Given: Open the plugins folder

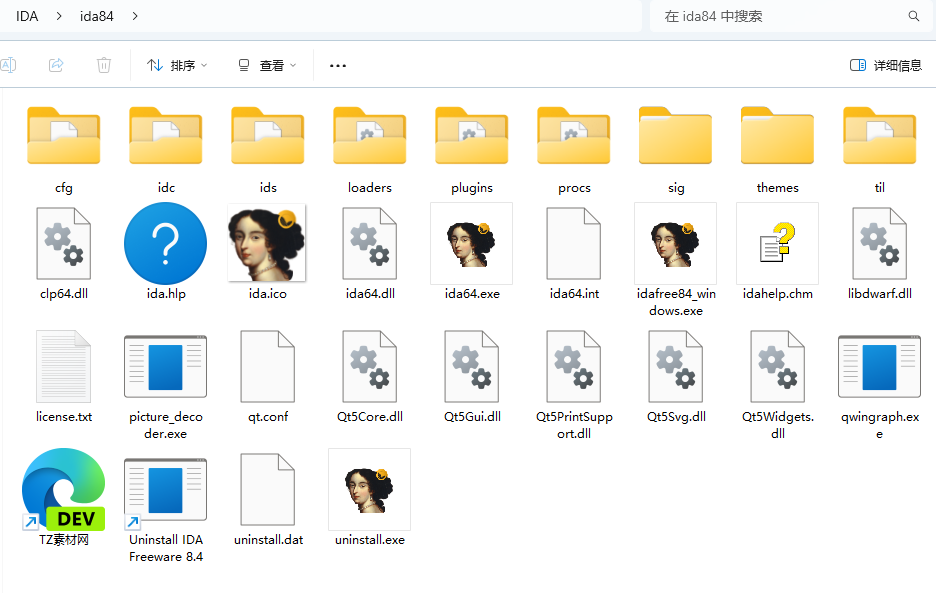Looking at the screenshot, I should click(472, 136).
